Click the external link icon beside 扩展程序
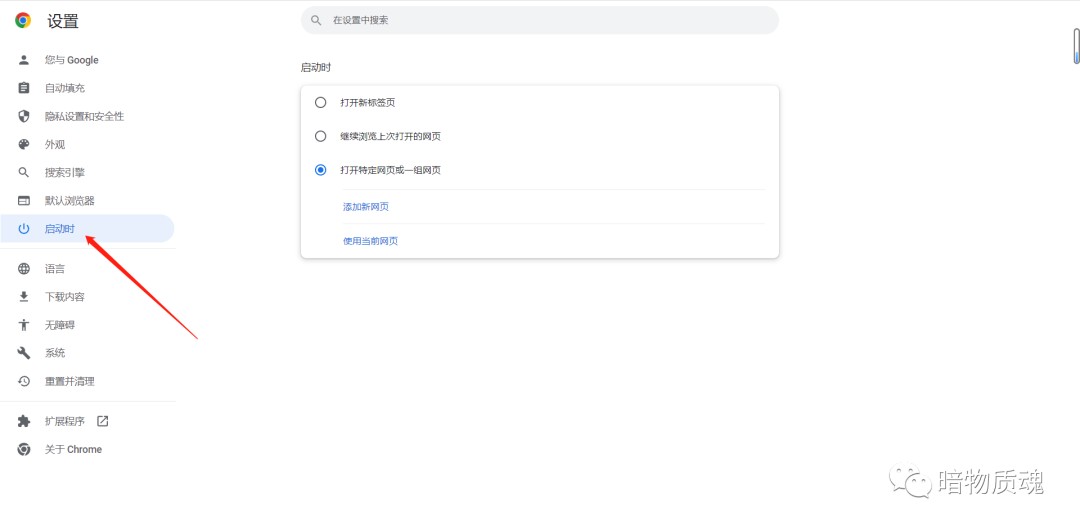The height and width of the screenshot is (530, 1080). coord(103,421)
